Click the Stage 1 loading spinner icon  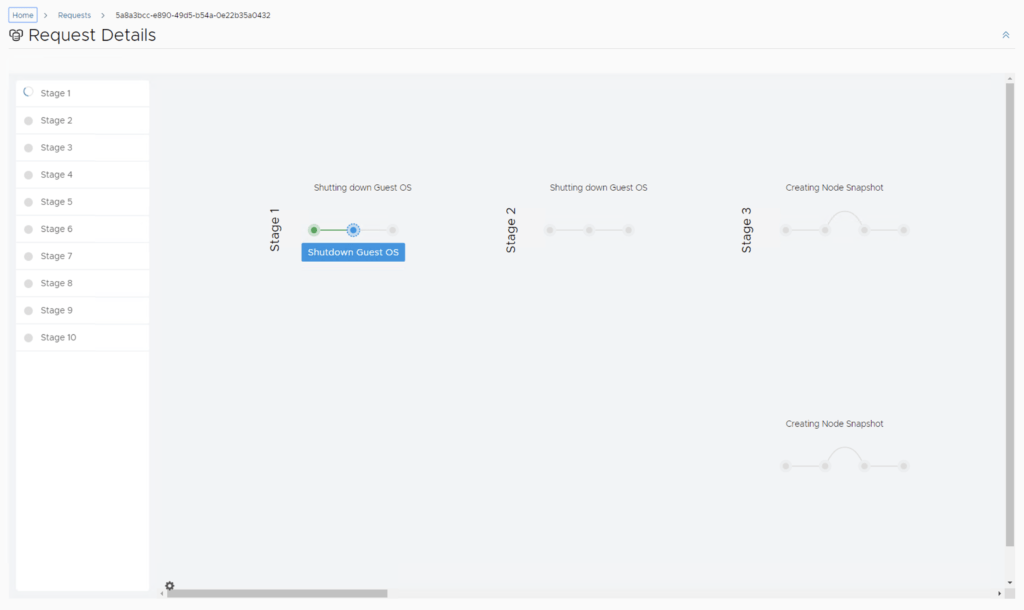(28, 92)
